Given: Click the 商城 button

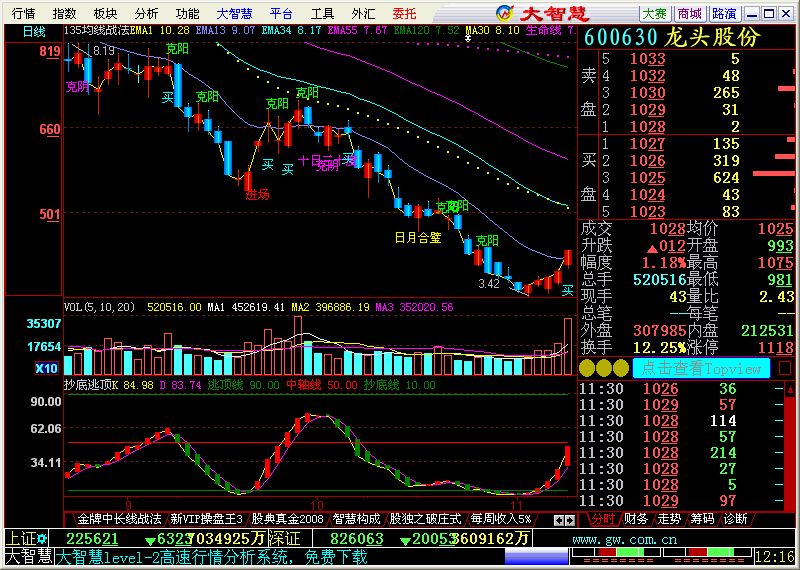Looking at the screenshot, I should [690, 13].
